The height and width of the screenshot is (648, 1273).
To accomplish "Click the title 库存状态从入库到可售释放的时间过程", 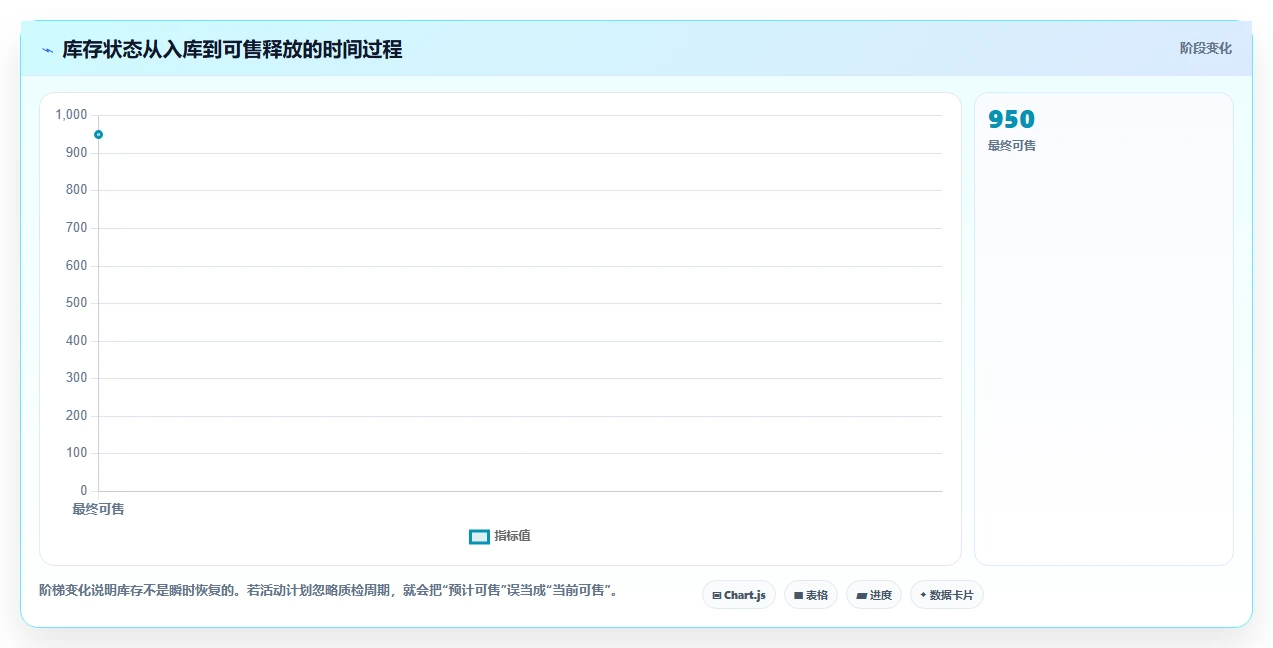I will point(232,49).
